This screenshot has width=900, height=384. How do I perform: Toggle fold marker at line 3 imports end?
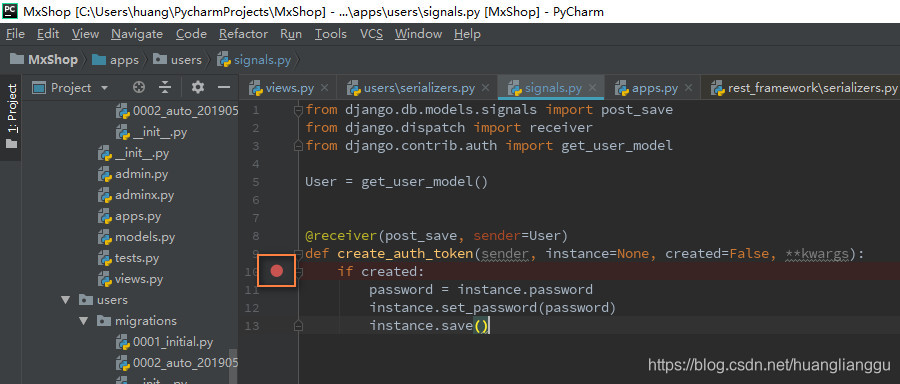[x=297, y=146]
